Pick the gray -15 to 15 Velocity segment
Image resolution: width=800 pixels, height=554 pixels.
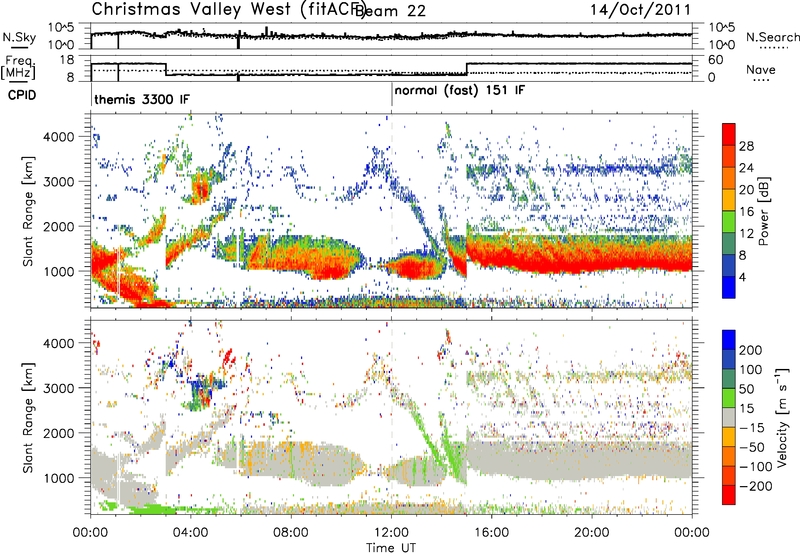click(x=729, y=417)
